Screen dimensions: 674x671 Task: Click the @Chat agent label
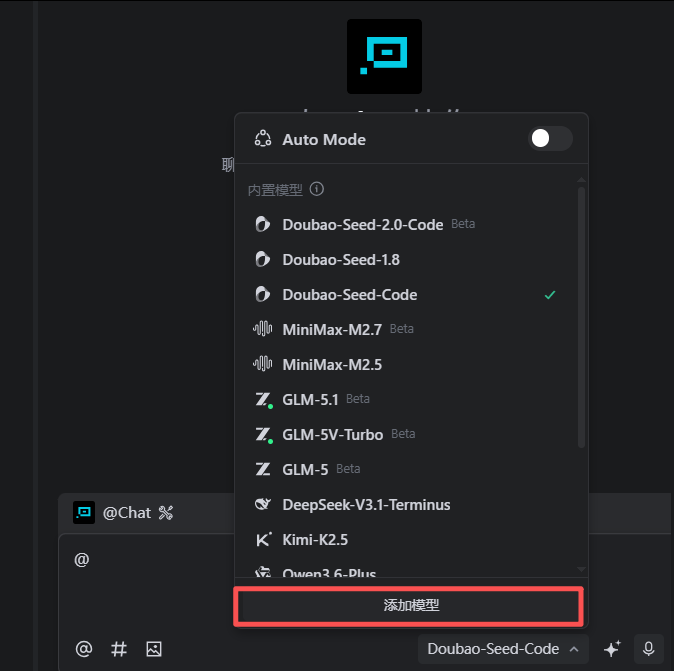coord(127,513)
